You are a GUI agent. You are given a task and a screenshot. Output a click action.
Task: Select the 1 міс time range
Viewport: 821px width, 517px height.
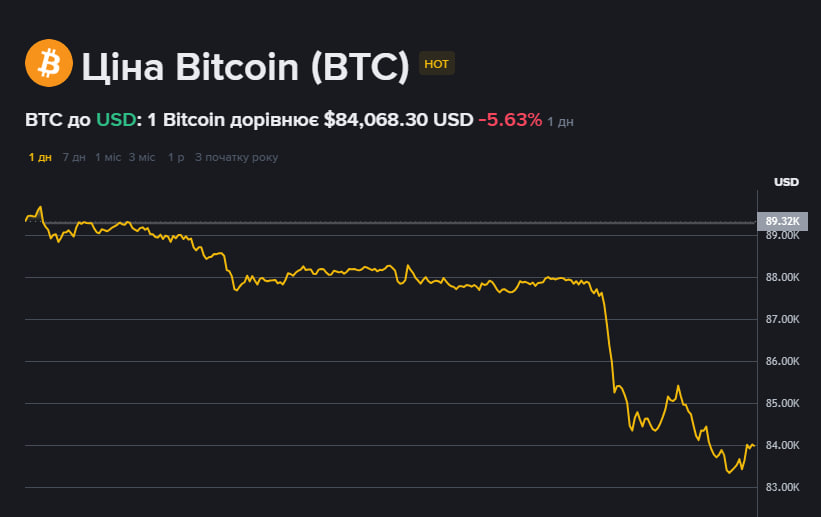pos(107,157)
